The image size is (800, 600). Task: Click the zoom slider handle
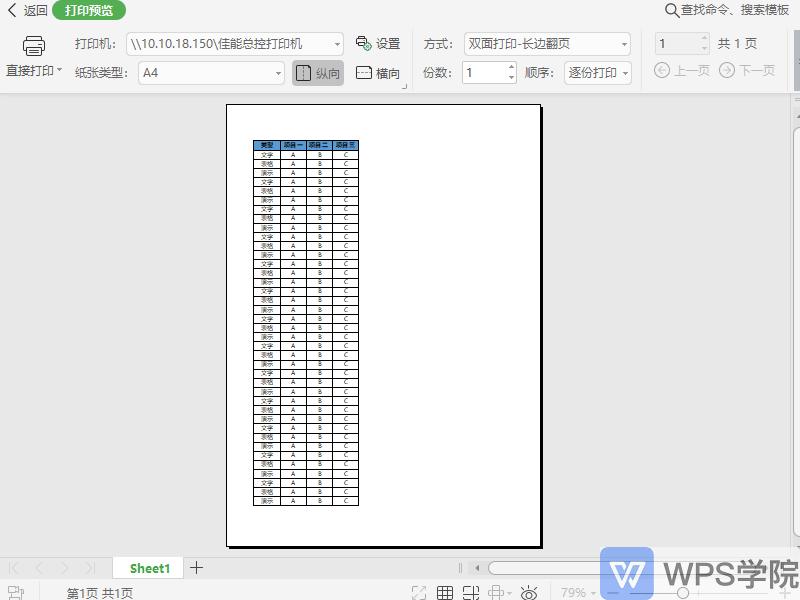coord(683,593)
